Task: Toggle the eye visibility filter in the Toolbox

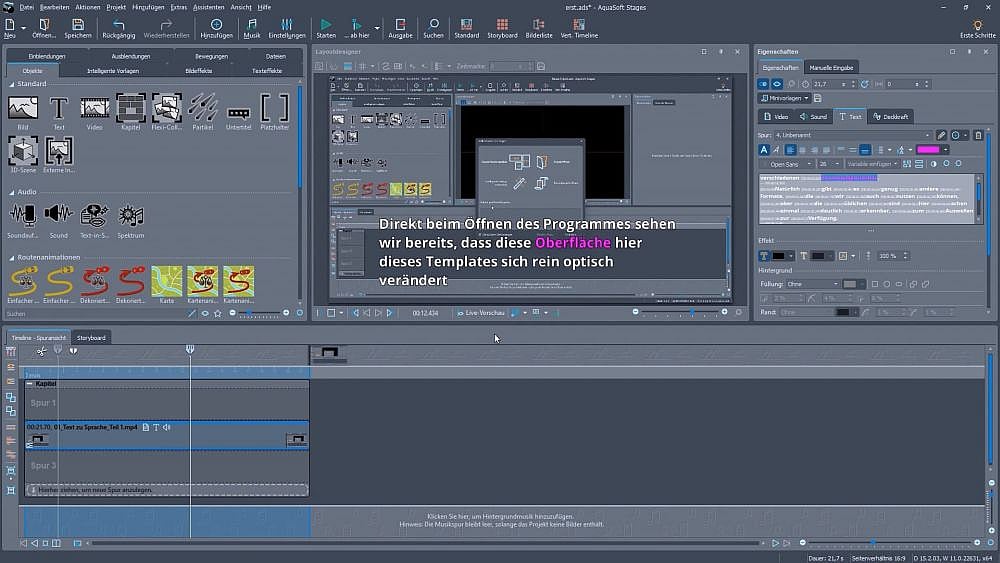Action: pos(205,313)
